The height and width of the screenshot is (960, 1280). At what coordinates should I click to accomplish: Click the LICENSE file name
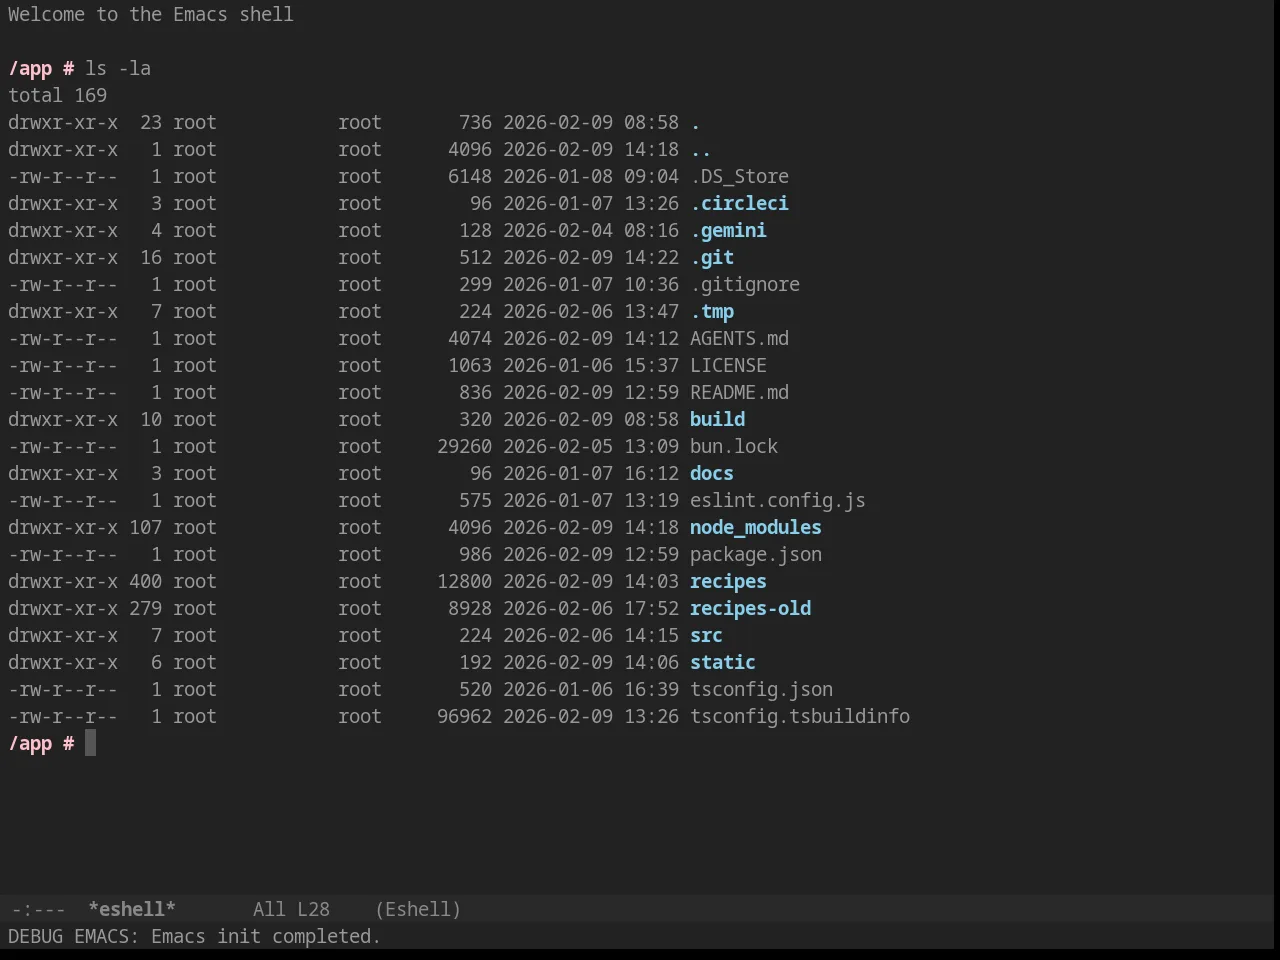coord(728,365)
